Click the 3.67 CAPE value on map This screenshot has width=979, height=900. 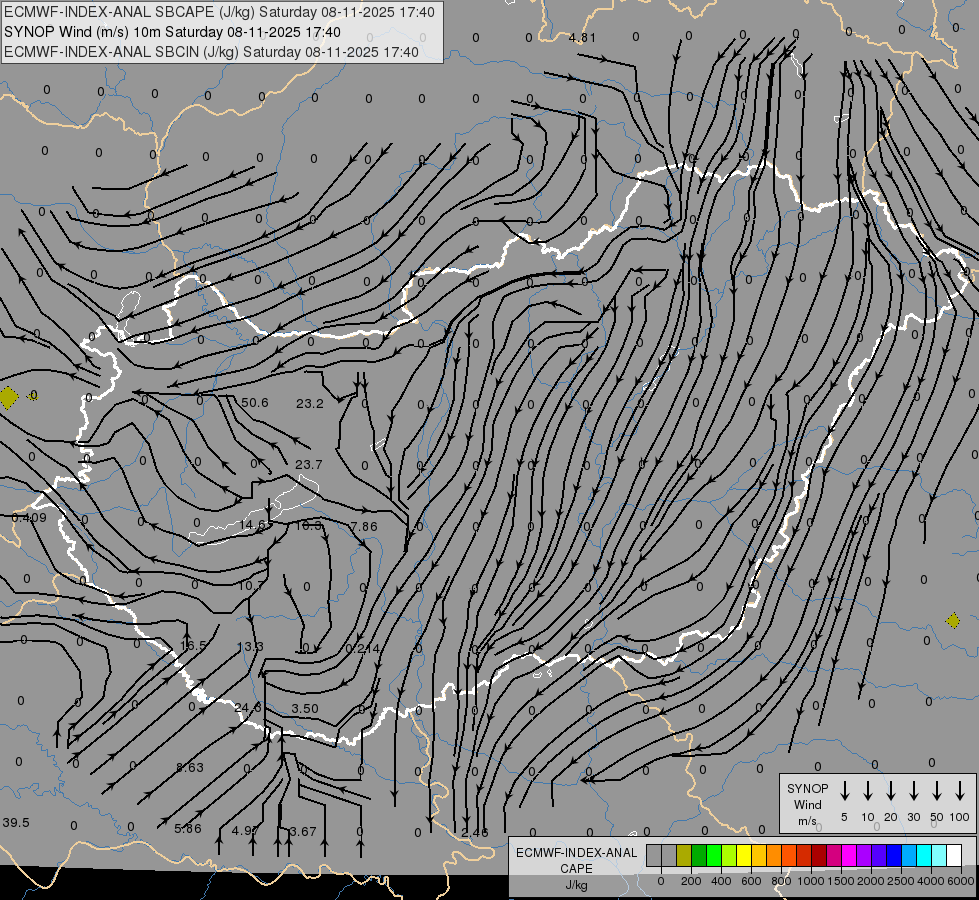(303, 831)
